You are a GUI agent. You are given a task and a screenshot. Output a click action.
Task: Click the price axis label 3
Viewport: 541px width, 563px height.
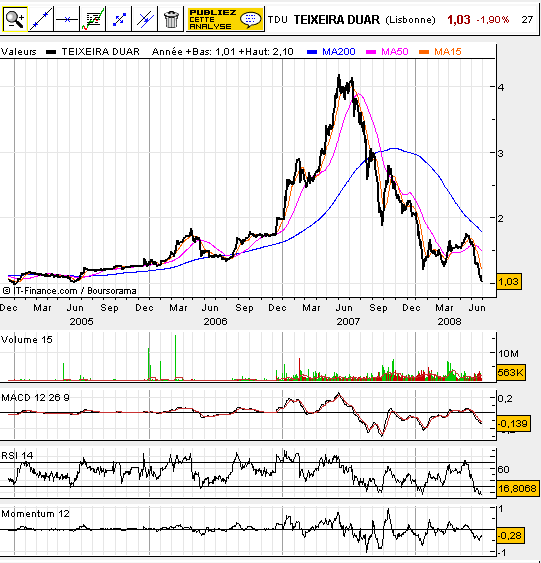pyautogui.click(x=501, y=153)
